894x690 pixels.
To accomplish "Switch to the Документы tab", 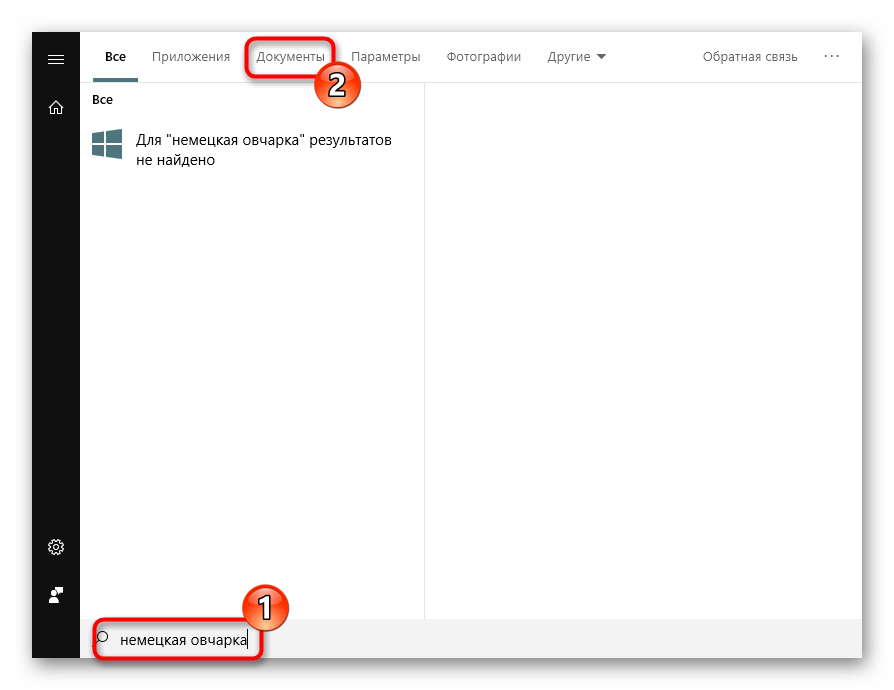I will (x=290, y=56).
